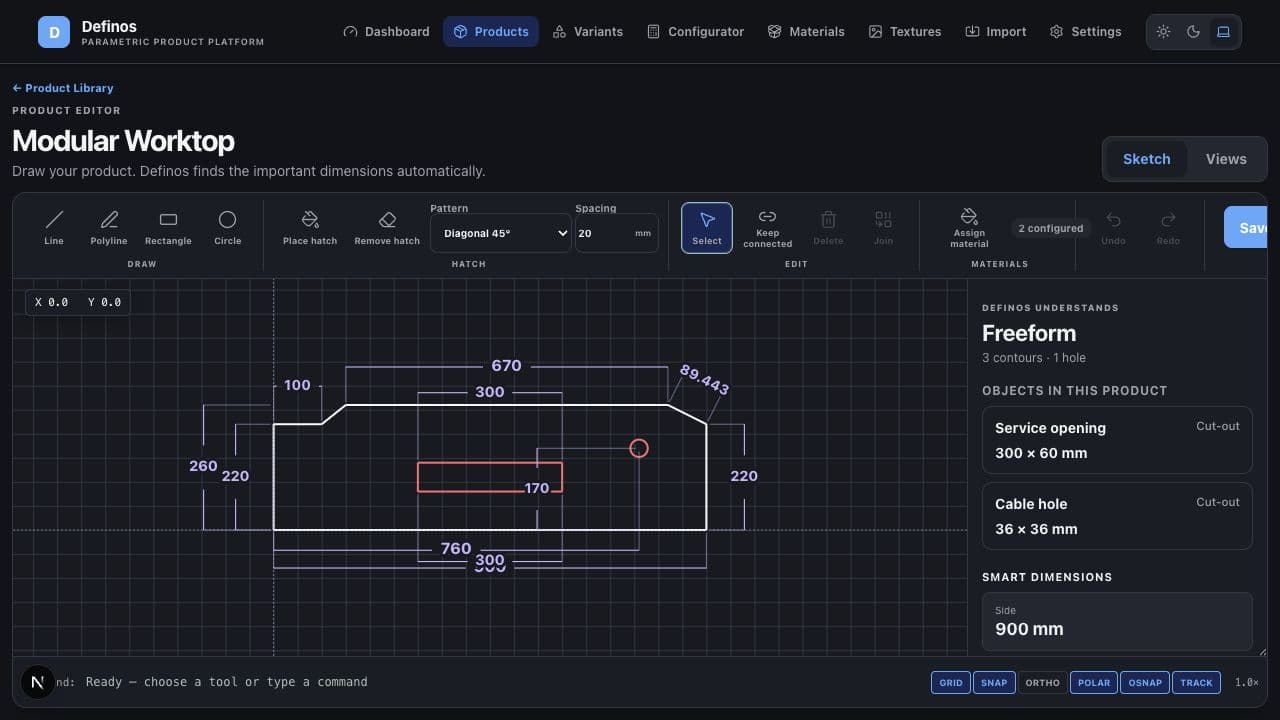1280x720 pixels.
Task: Click the round N badge icon
Action: (38, 682)
